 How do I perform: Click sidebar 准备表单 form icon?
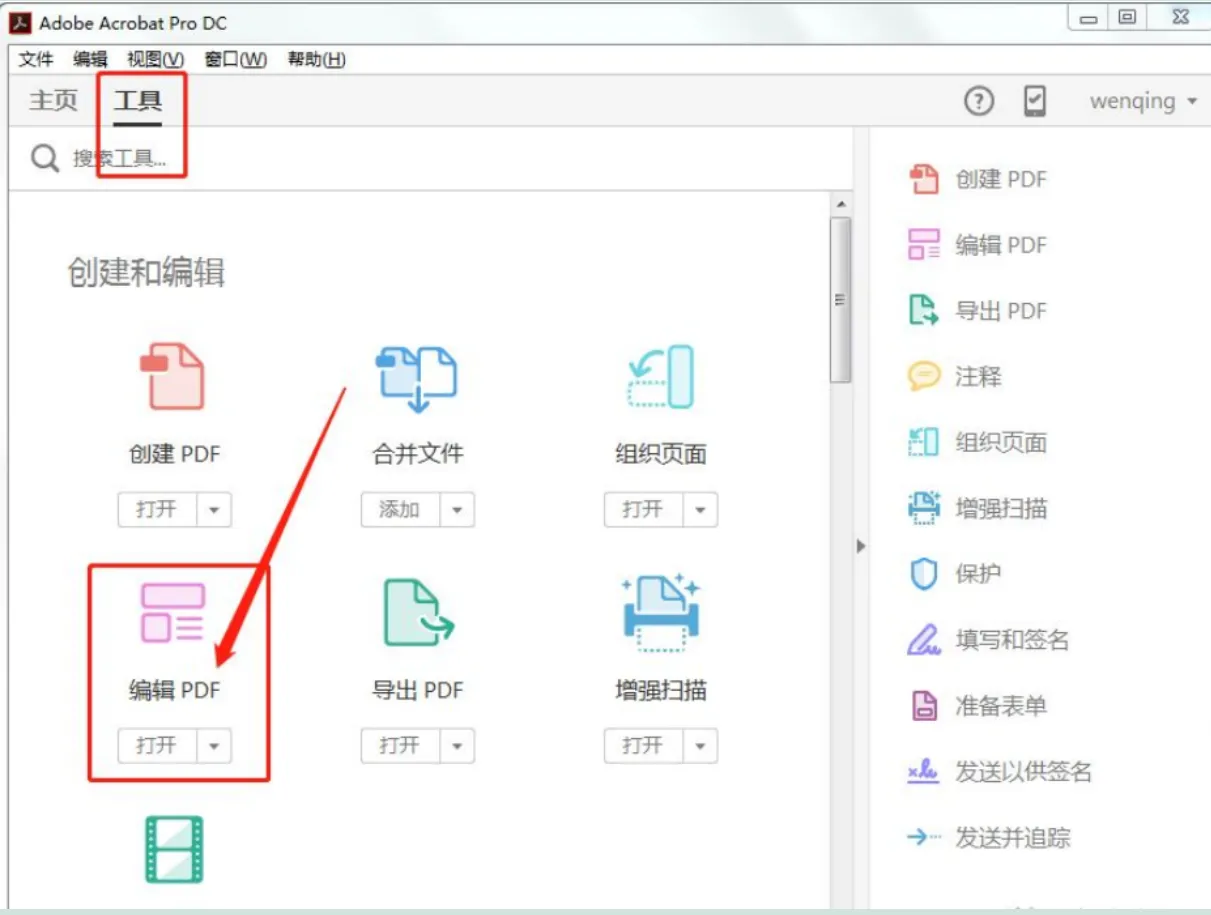924,706
